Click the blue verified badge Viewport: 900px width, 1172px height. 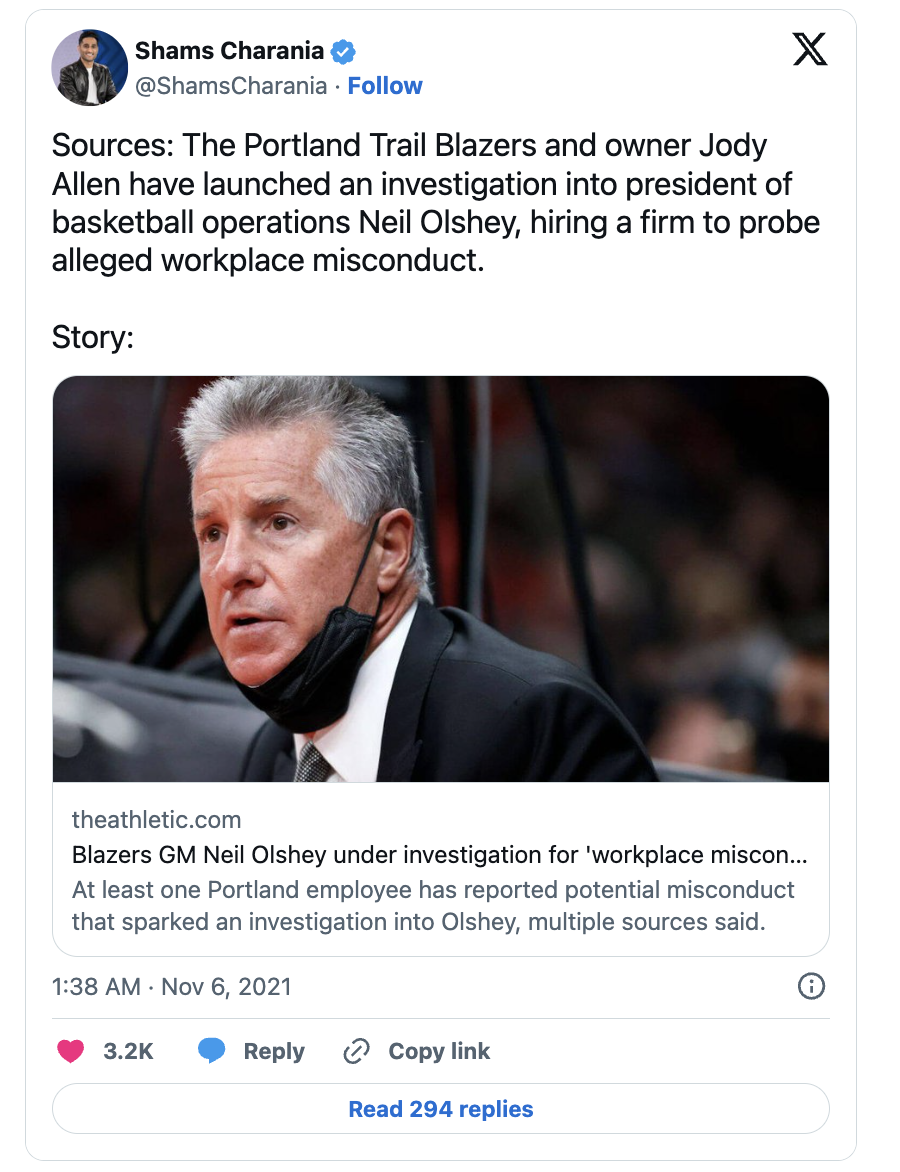click(343, 52)
